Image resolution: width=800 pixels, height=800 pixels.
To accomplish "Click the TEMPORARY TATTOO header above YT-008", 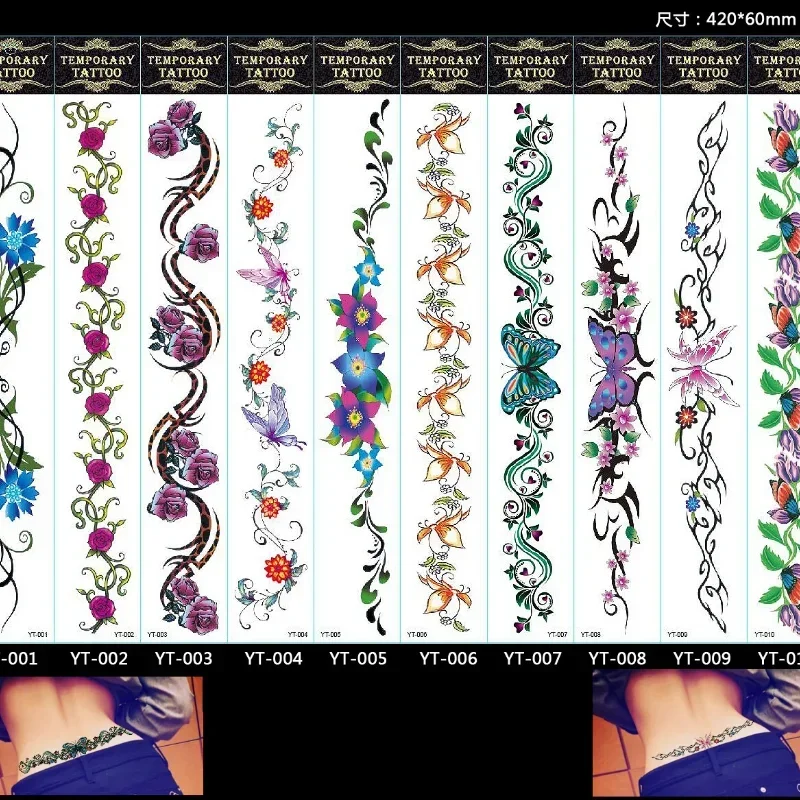I will tap(617, 65).
